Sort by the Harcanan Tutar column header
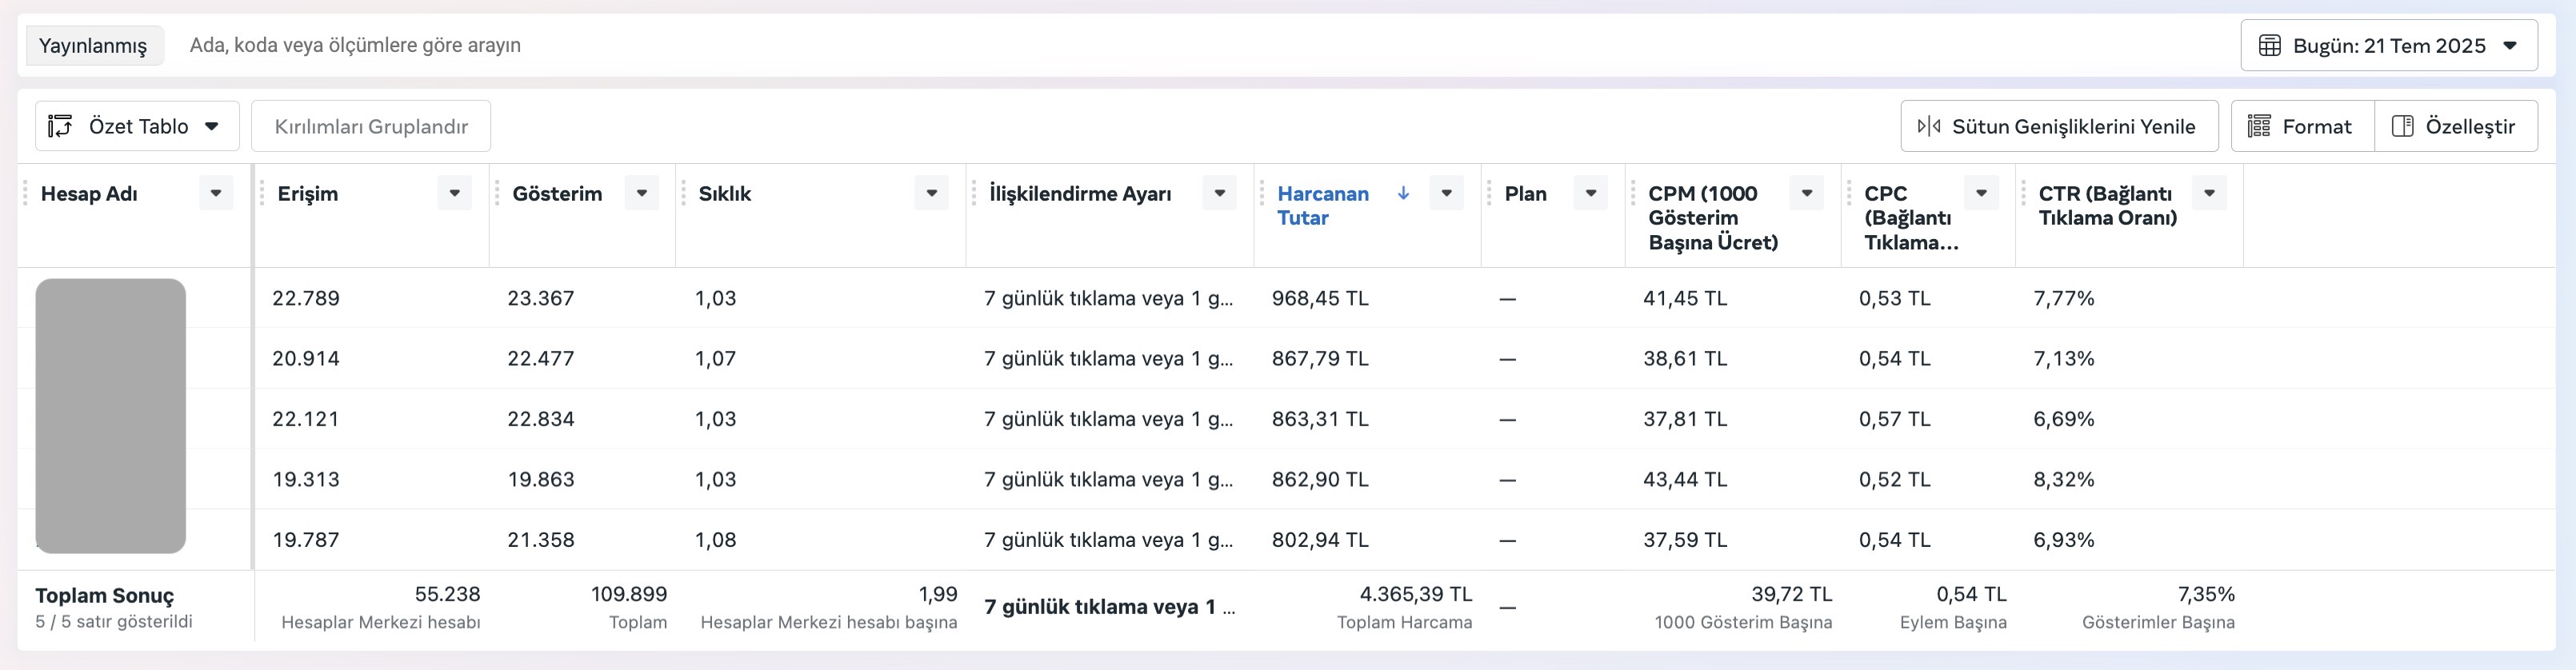 (1323, 205)
